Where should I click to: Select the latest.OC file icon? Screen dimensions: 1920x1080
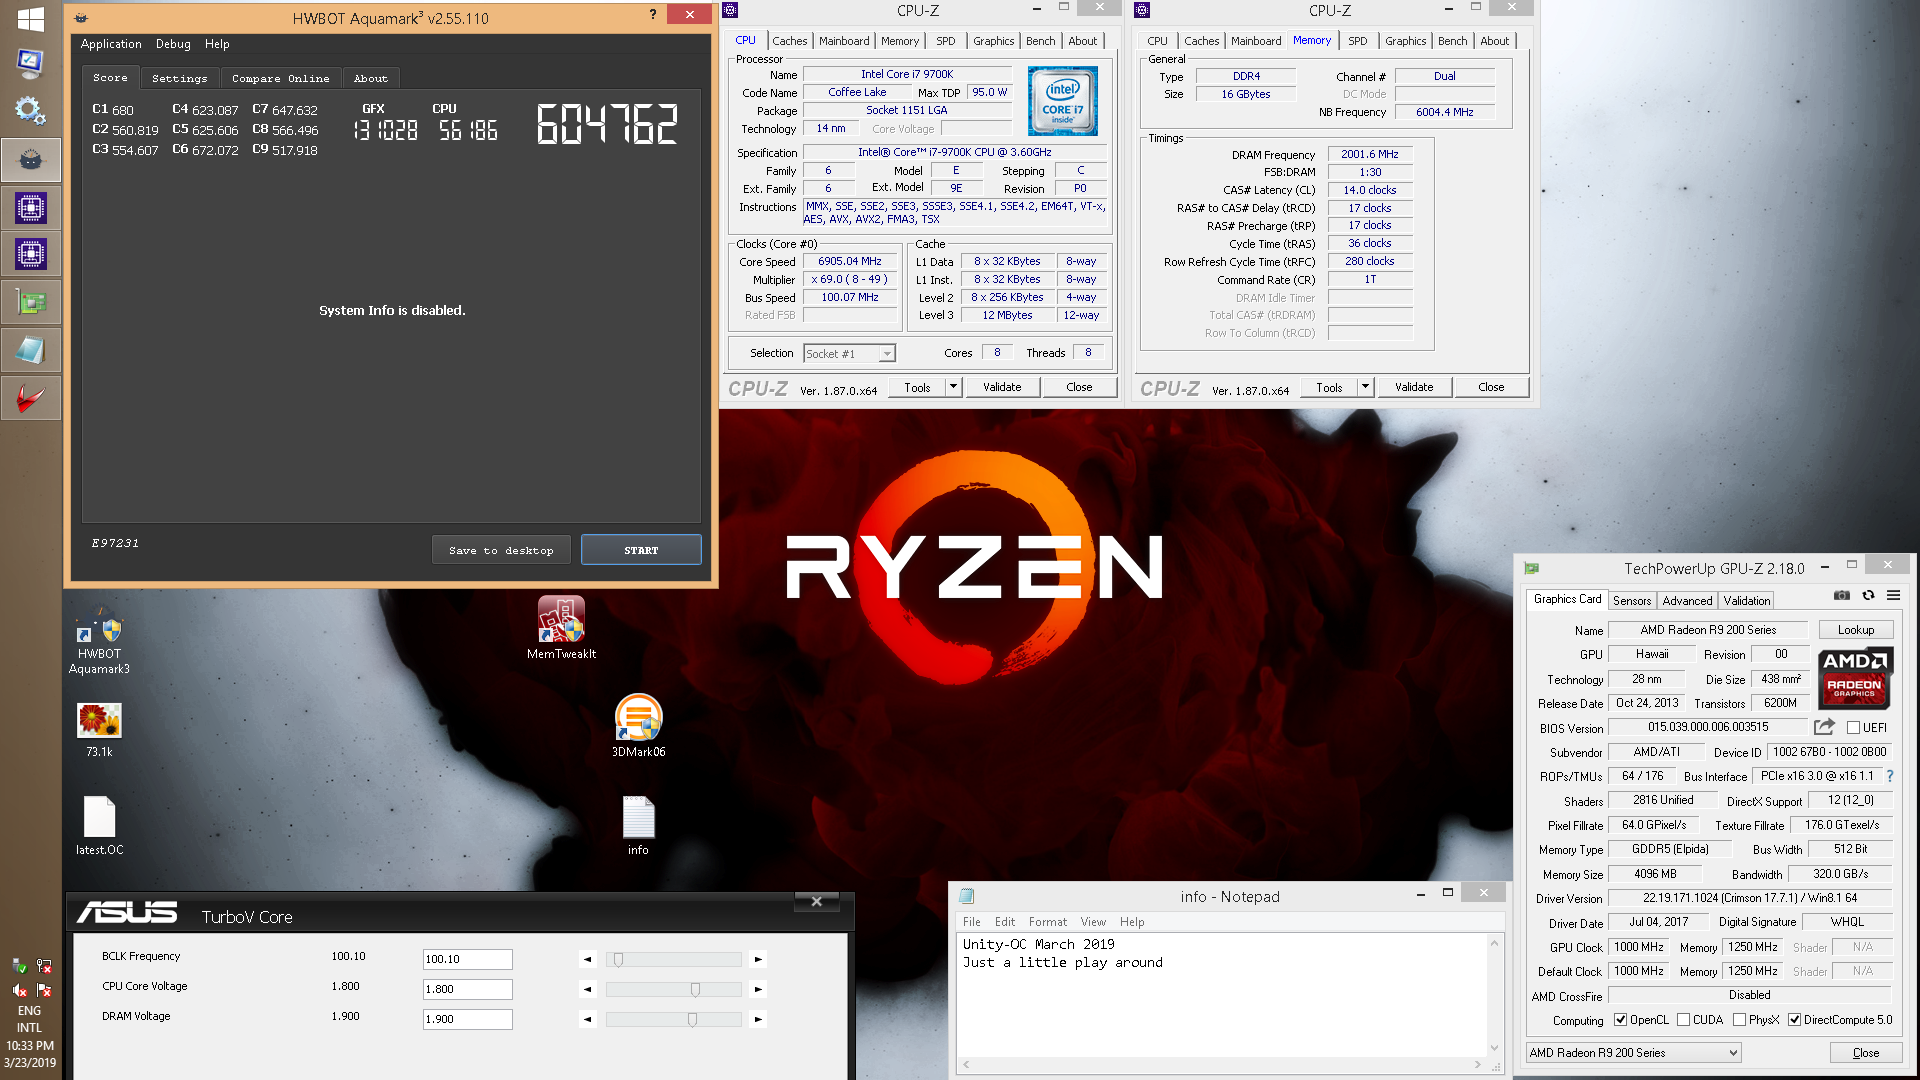tap(99, 826)
